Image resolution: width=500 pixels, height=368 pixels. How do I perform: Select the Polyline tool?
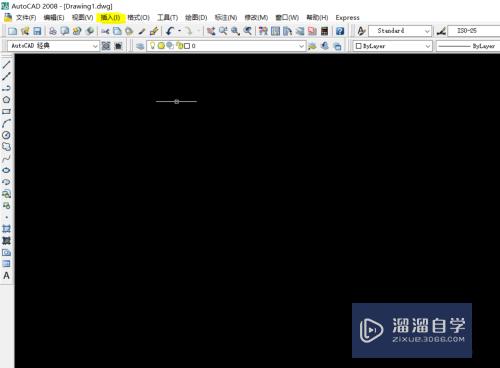pos(6,88)
